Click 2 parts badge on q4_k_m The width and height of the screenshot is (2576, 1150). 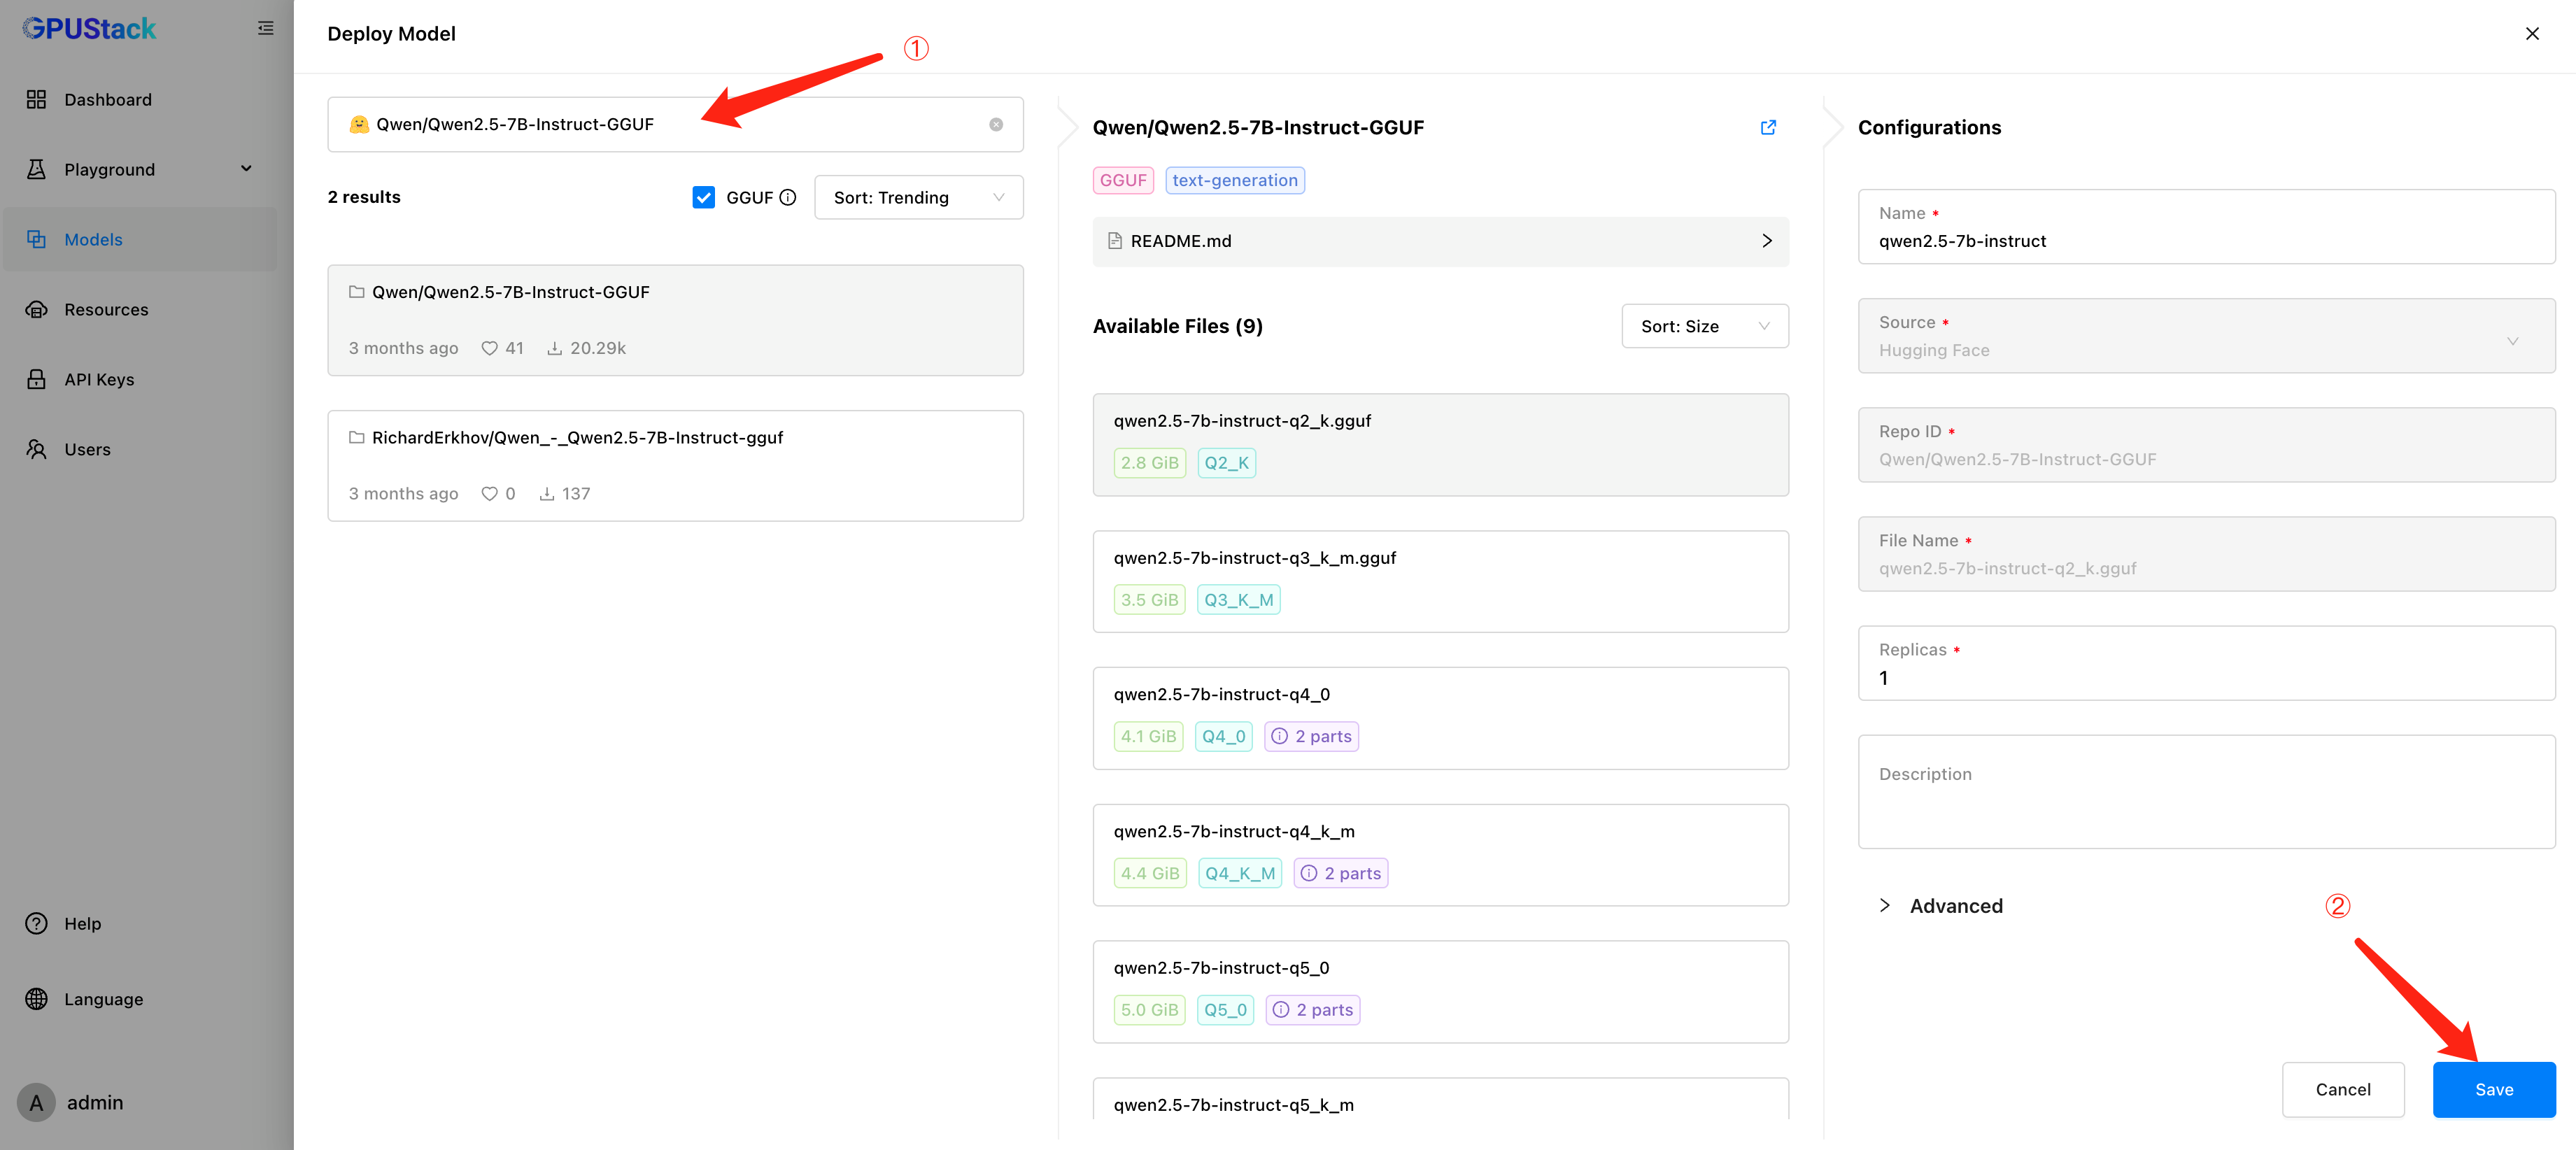click(1340, 873)
